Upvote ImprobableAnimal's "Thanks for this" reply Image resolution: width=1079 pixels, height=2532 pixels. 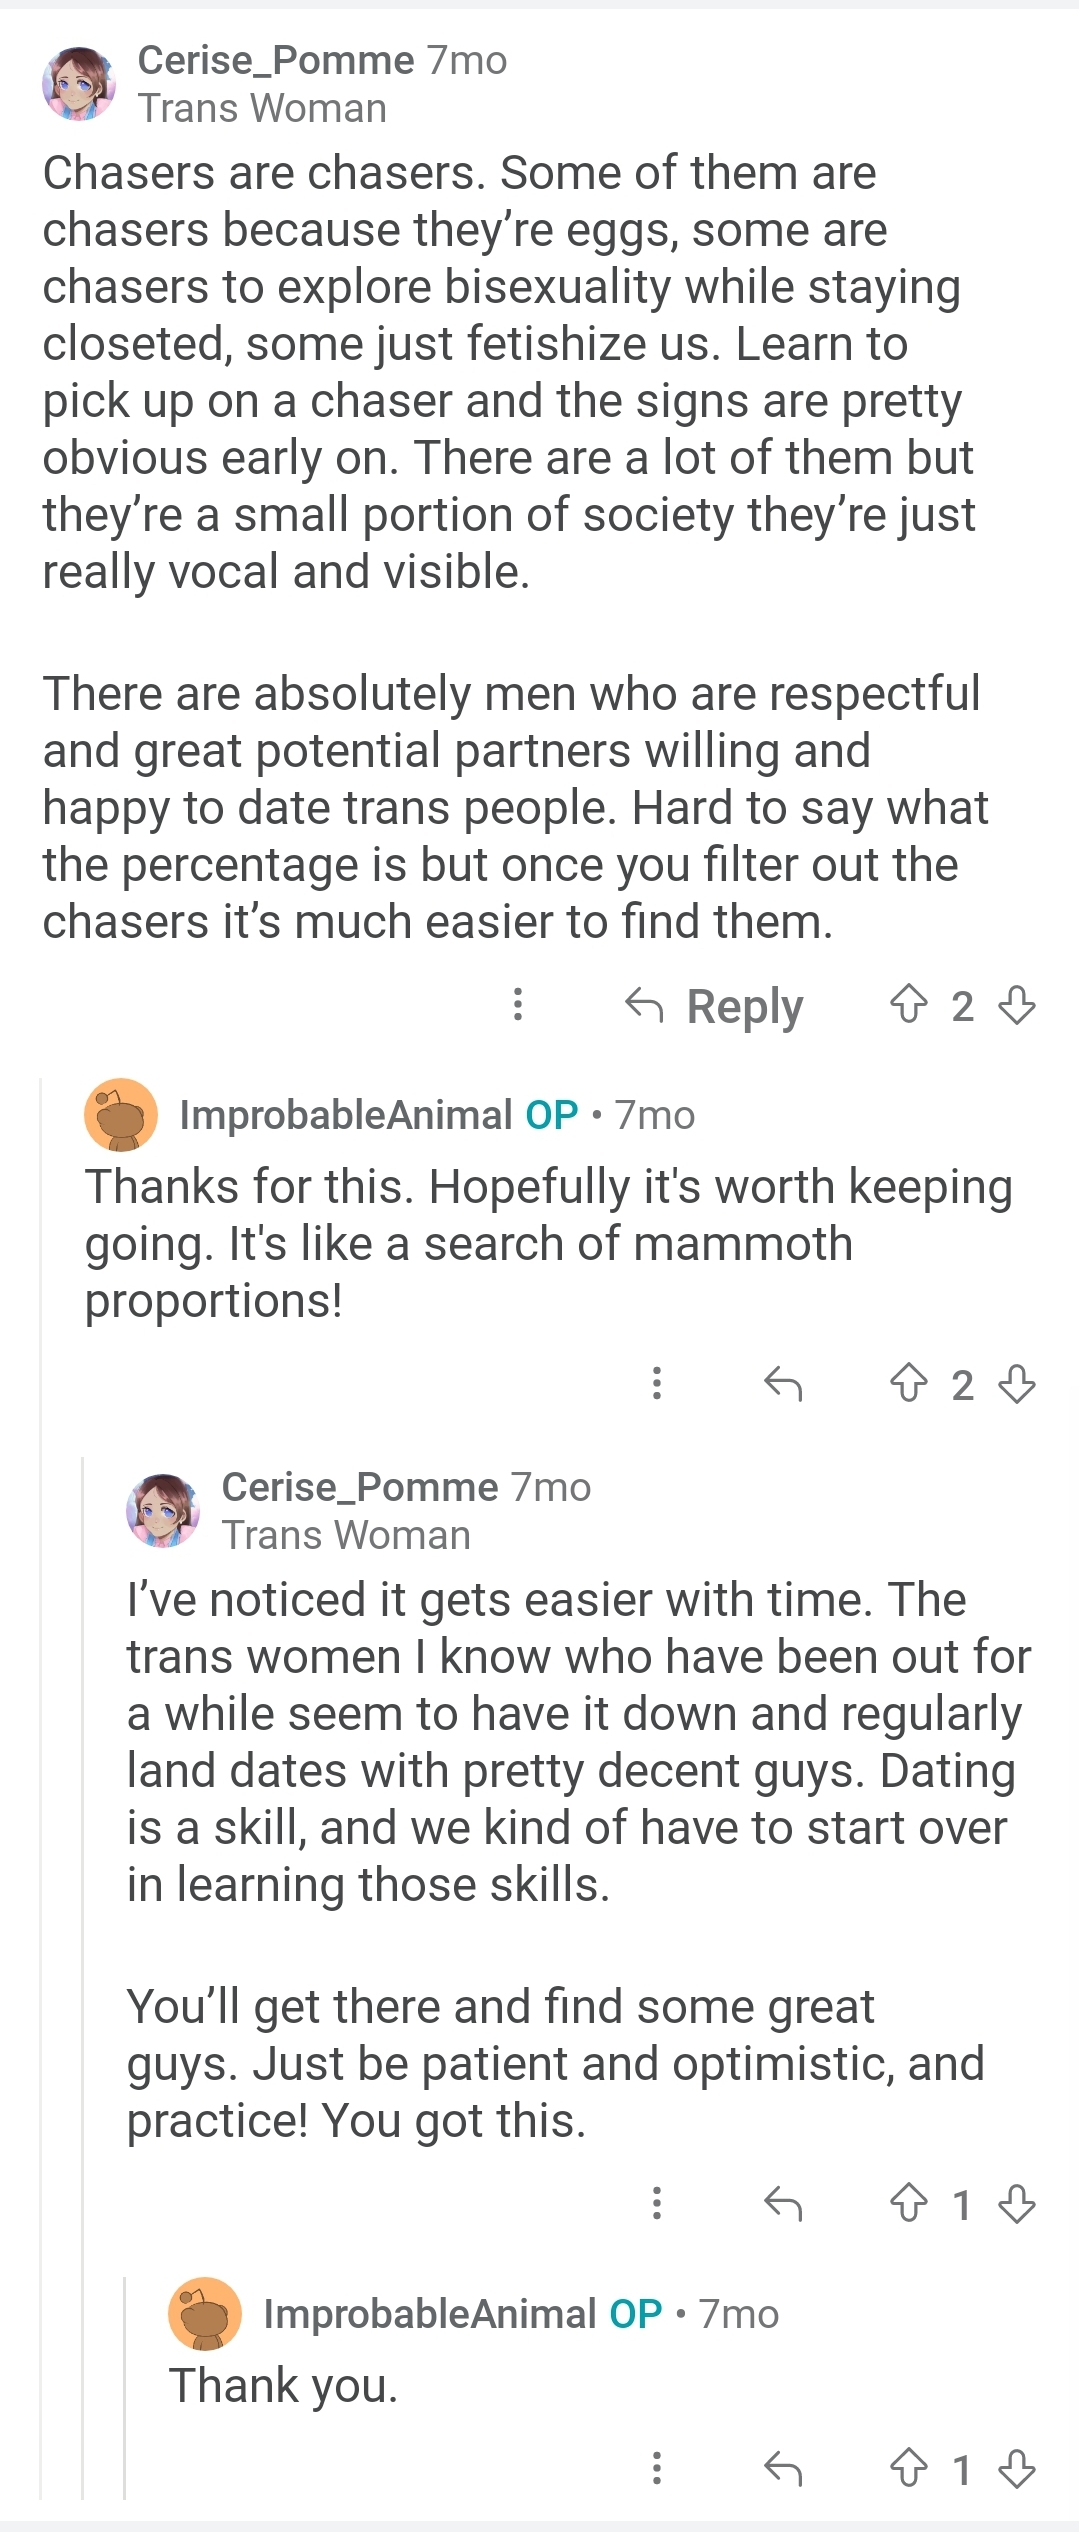[x=908, y=1385]
